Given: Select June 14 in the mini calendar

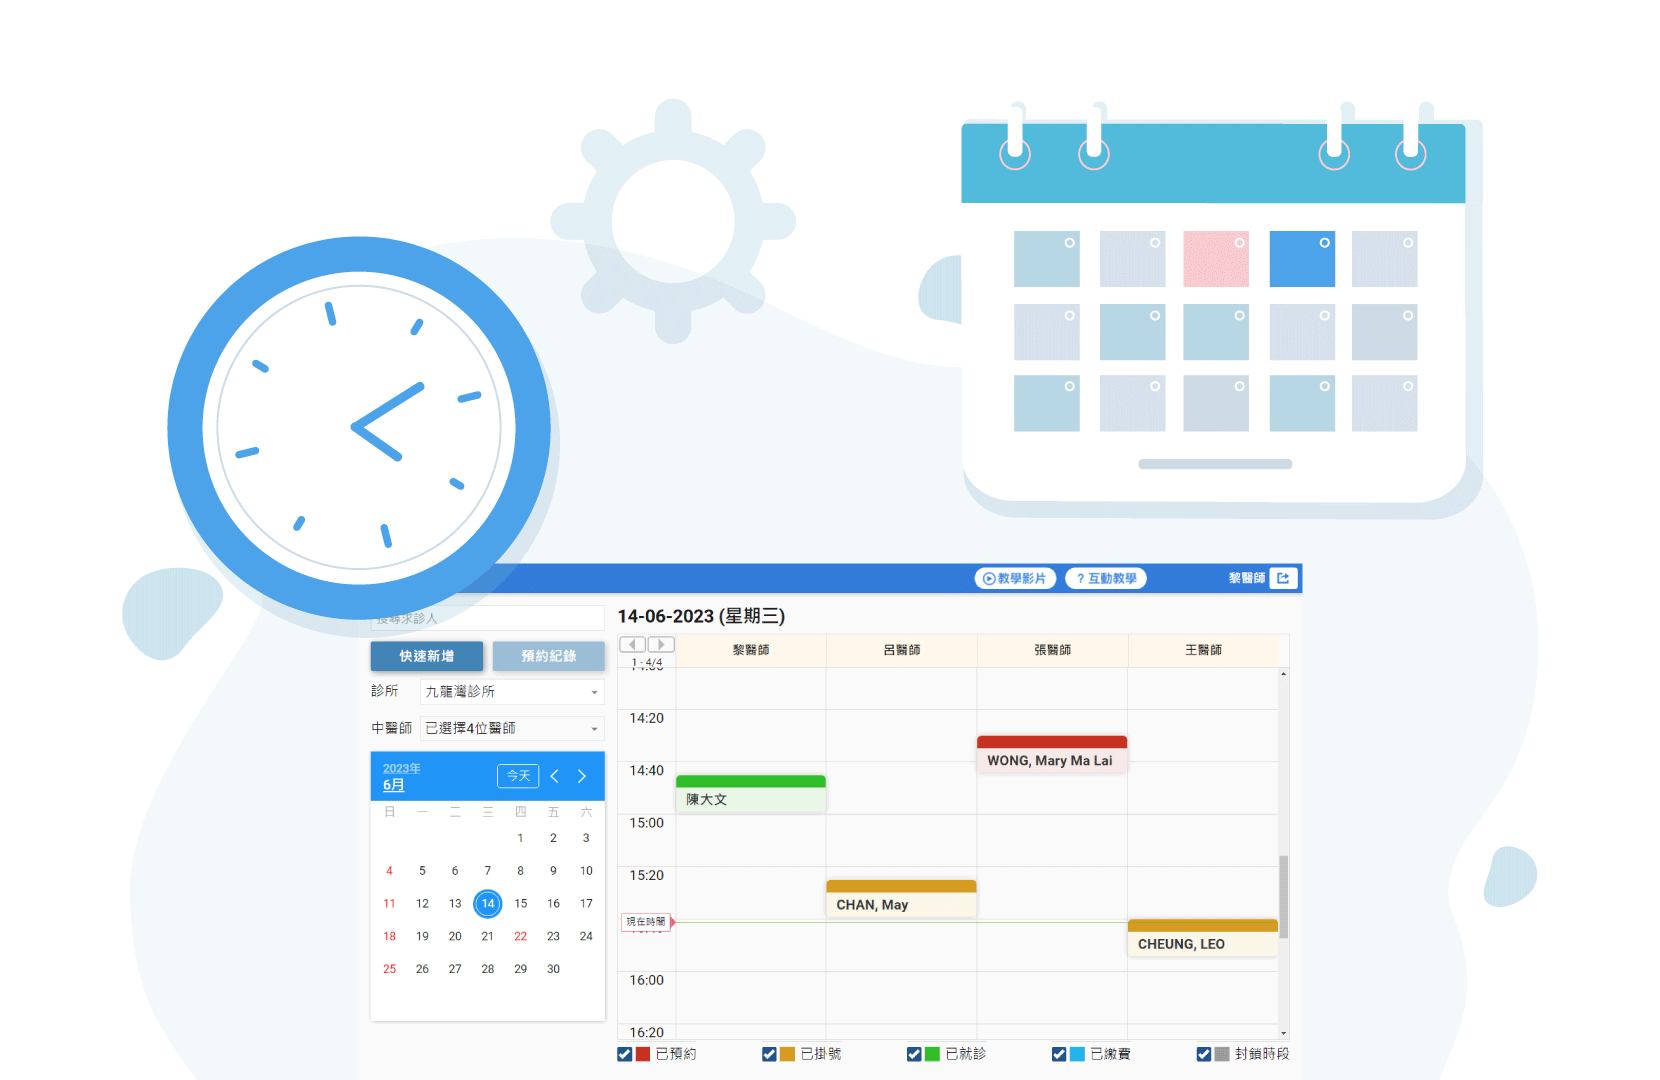Looking at the screenshot, I should tap(488, 903).
